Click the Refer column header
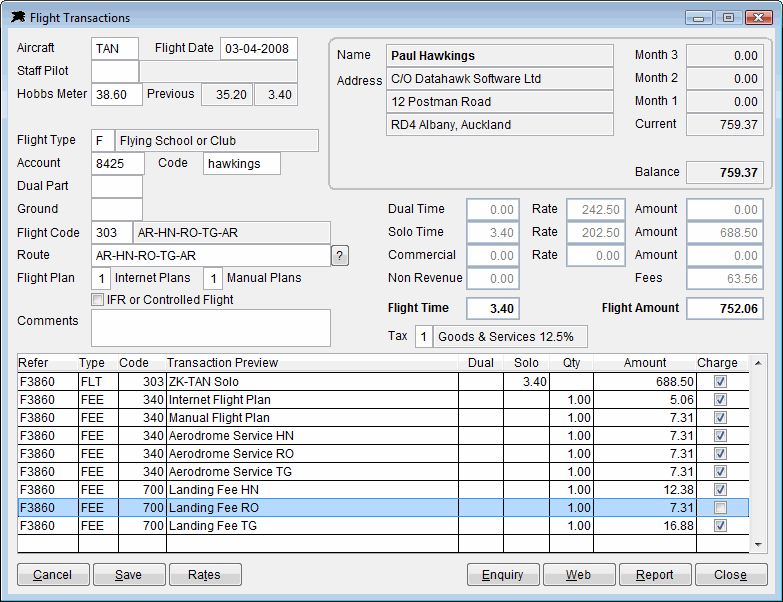The height and width of the screenshot is (602, 783). (x=48, y=363)
